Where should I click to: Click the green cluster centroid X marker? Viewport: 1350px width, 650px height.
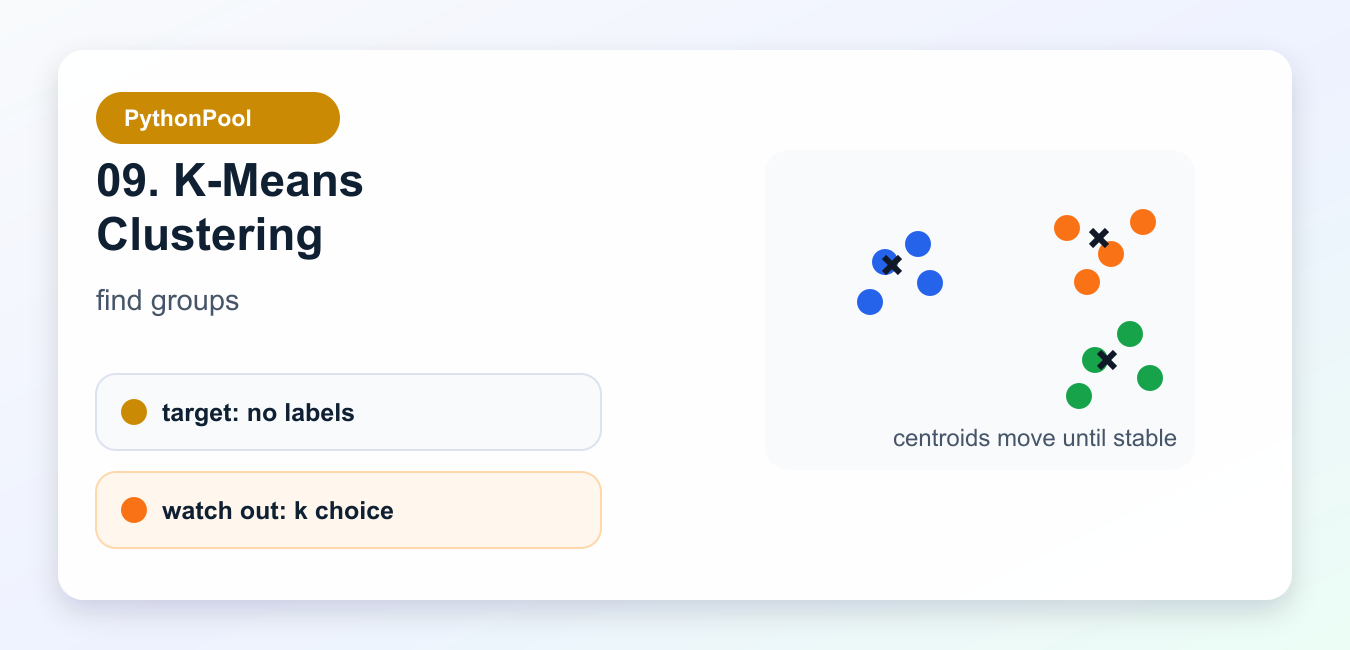pyautogui.click(x=1106, y=360)
